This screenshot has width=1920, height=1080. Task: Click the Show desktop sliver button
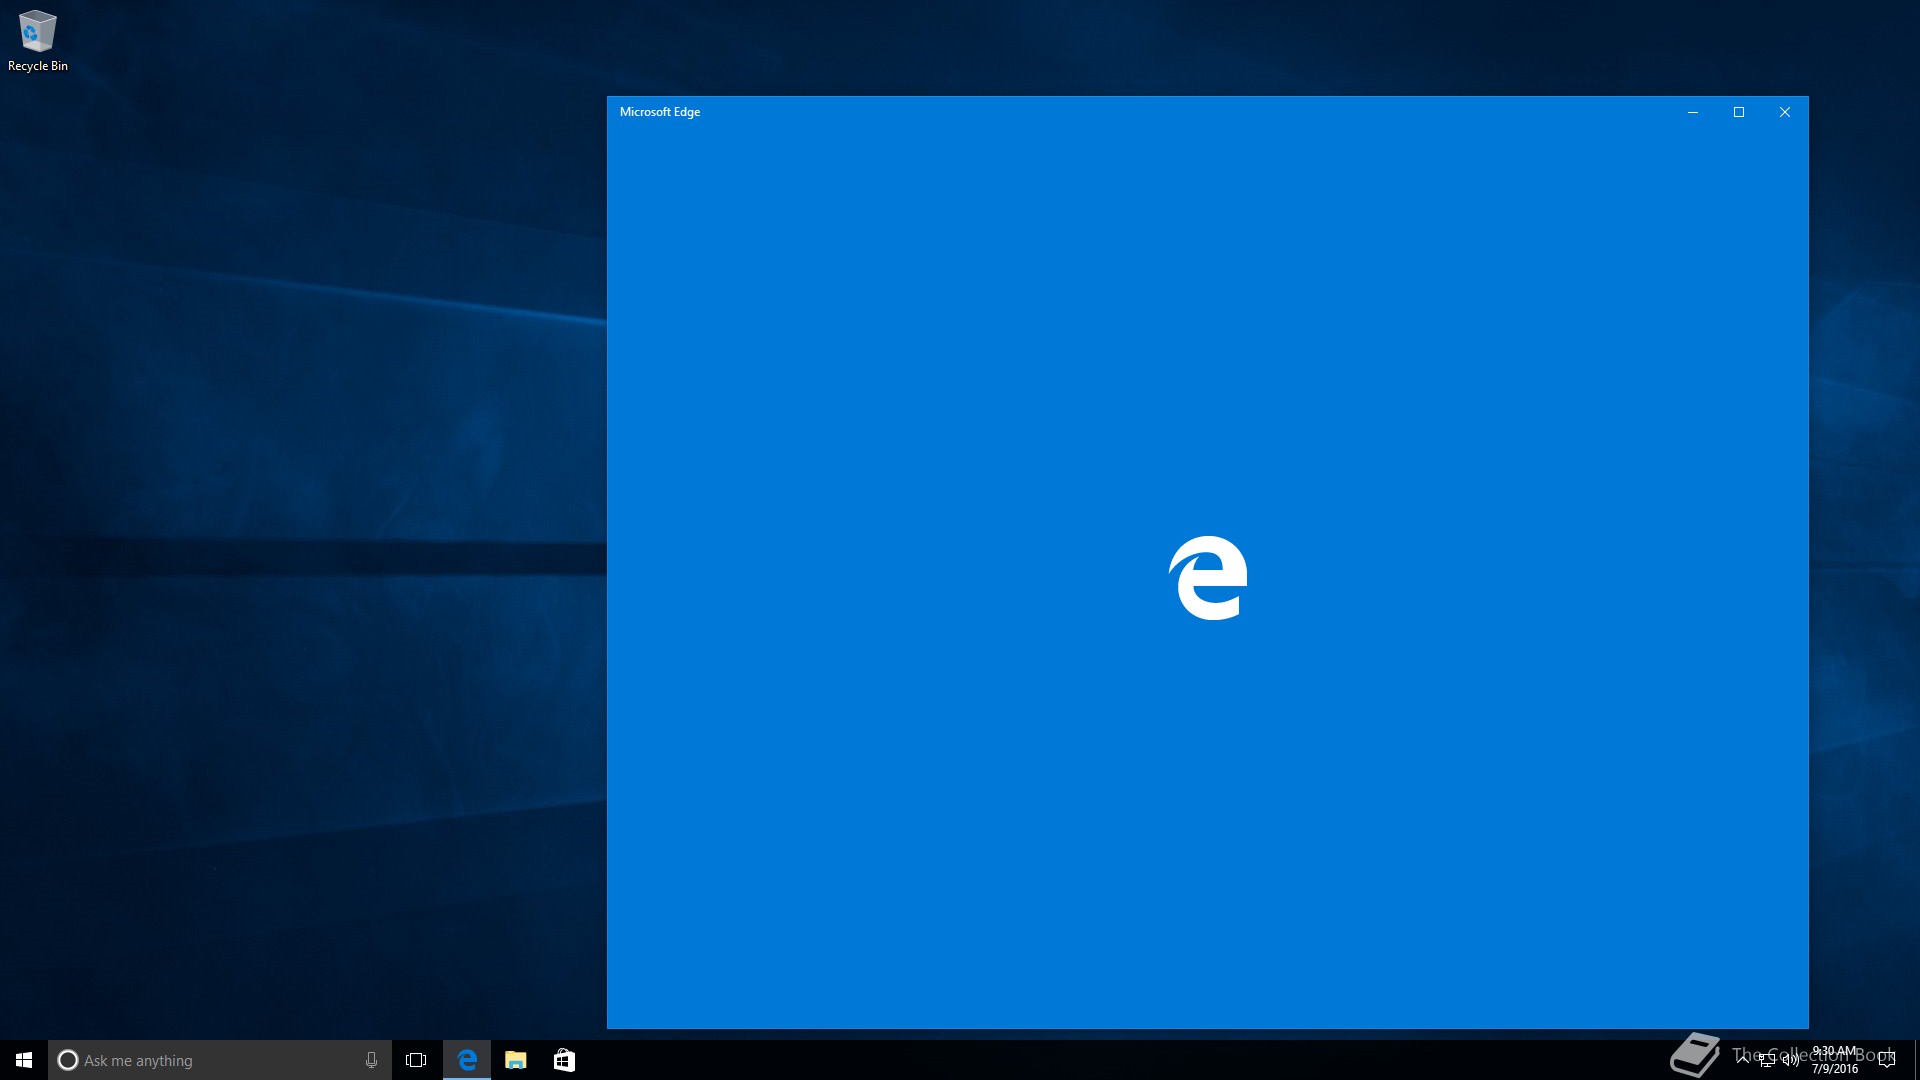(x=1916, y=1060)
